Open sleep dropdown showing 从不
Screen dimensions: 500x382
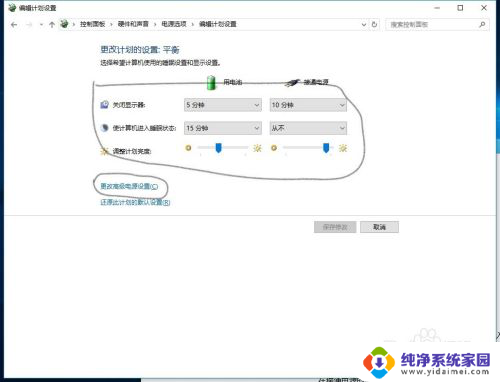coord(308,128)
